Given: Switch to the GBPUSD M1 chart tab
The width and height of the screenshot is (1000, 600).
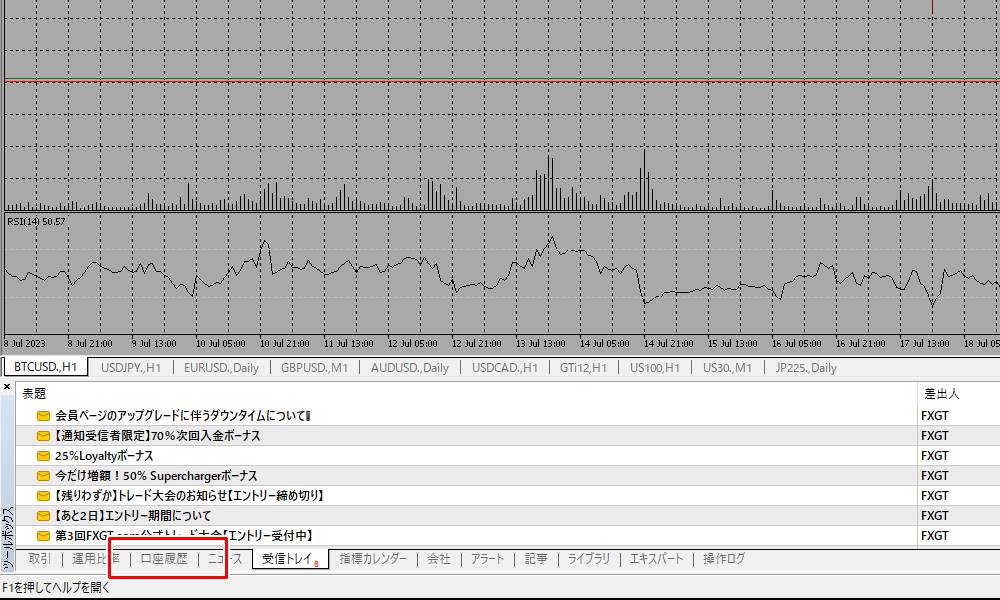Looking at the screenshot, I should click(x=314, y=367).
